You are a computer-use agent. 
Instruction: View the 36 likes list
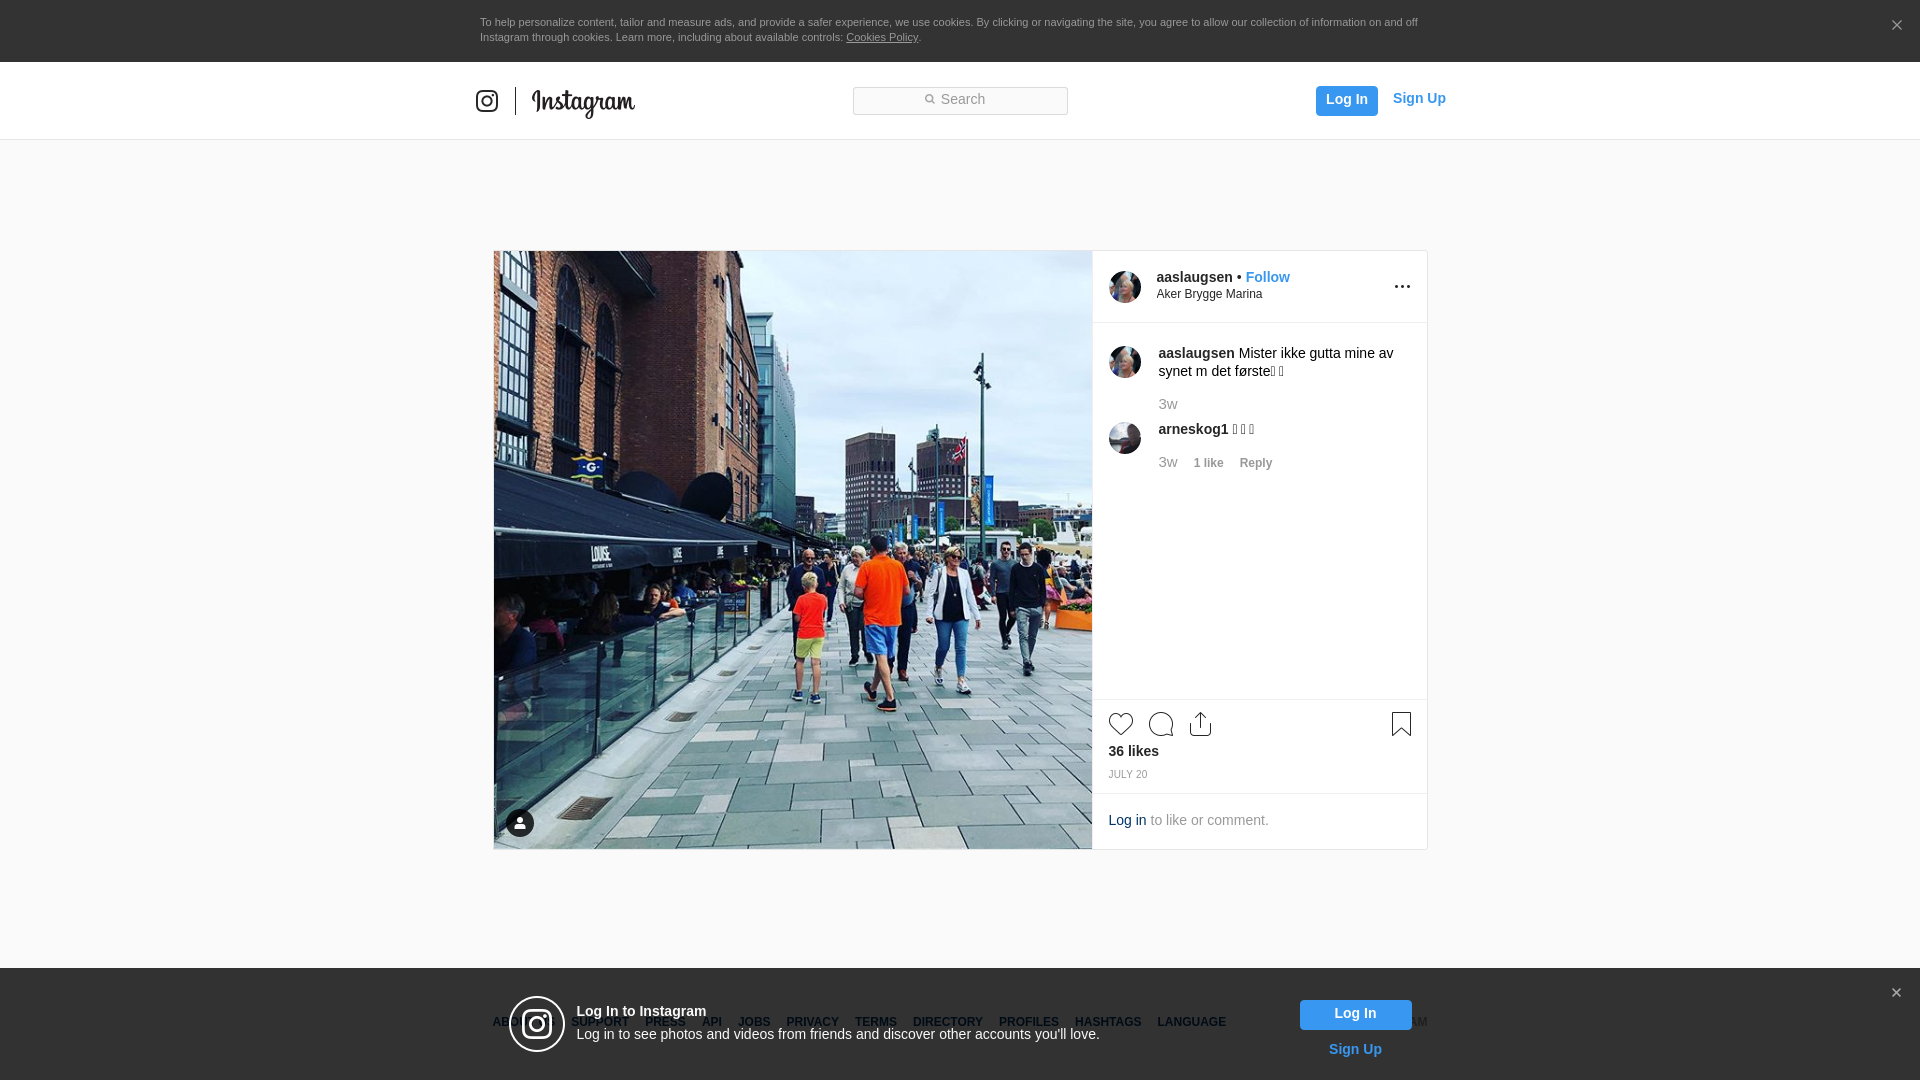[1134, 751]
